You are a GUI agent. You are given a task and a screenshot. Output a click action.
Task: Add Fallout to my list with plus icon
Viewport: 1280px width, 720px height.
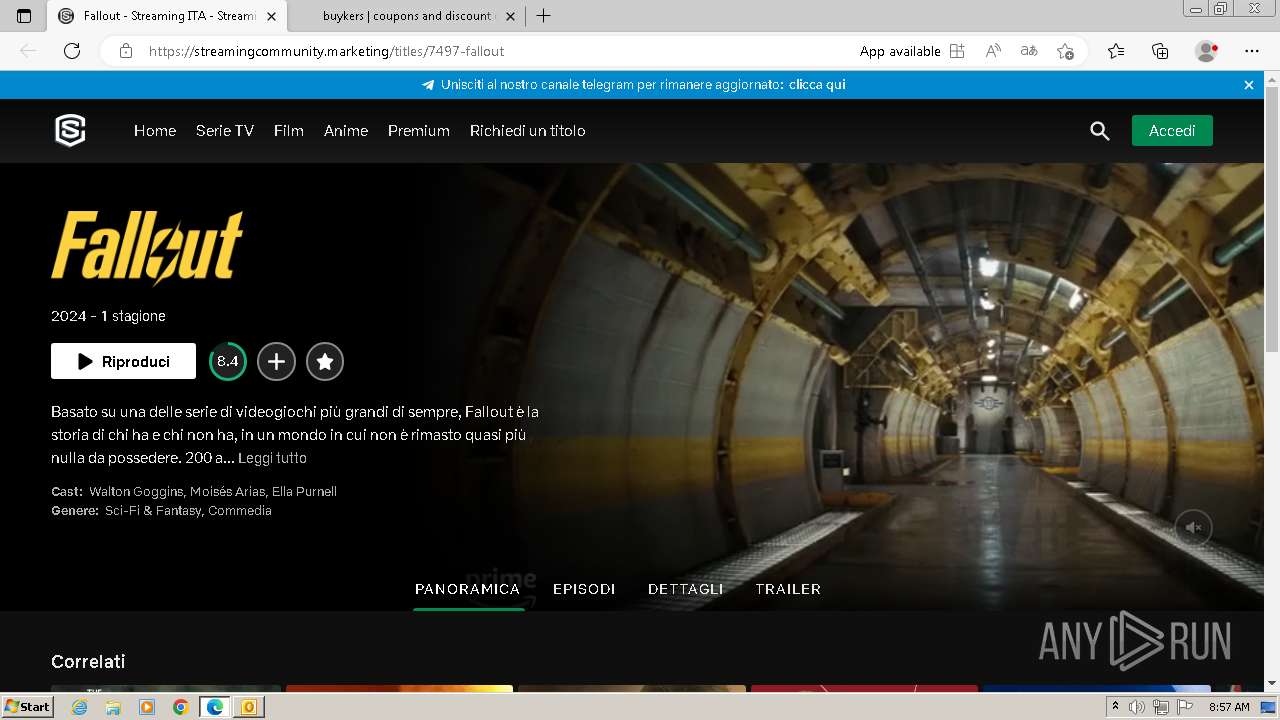coord(276,362)
